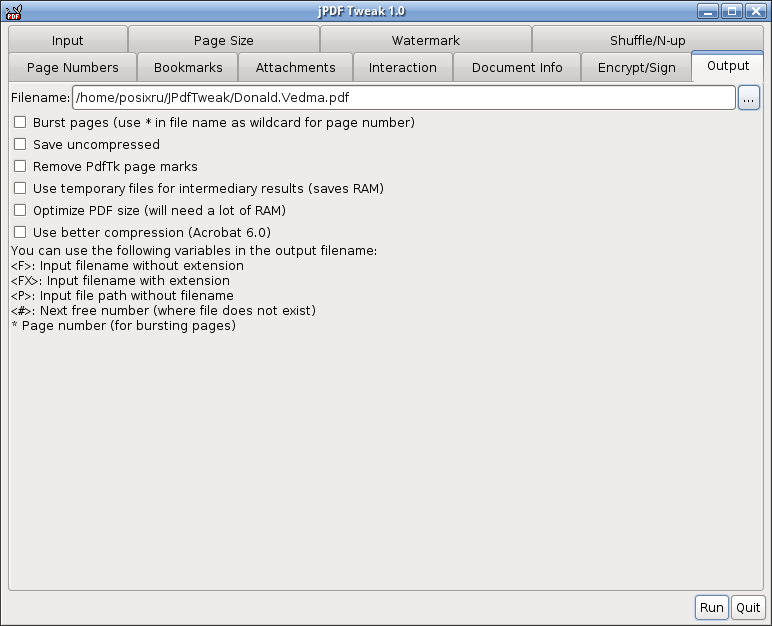Enable the Burst pages checkbox
Screen dimensions: 772x626
(20, 122)
